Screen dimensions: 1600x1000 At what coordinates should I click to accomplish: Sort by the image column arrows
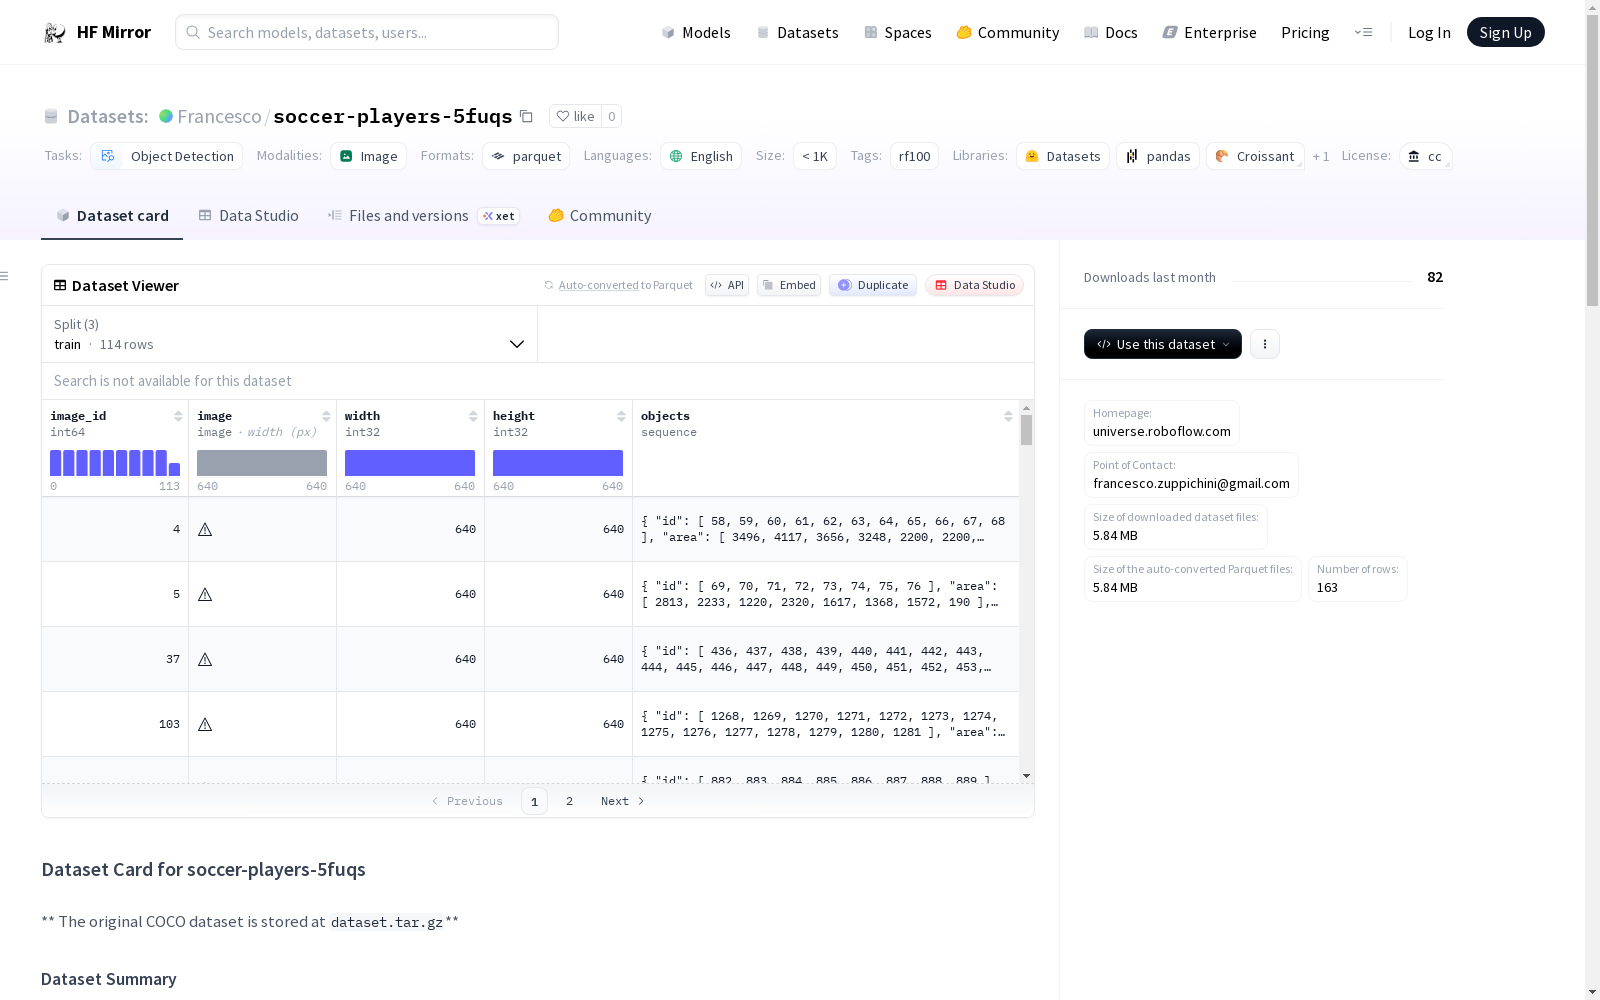pyautogui.click(x=326, y=416)
